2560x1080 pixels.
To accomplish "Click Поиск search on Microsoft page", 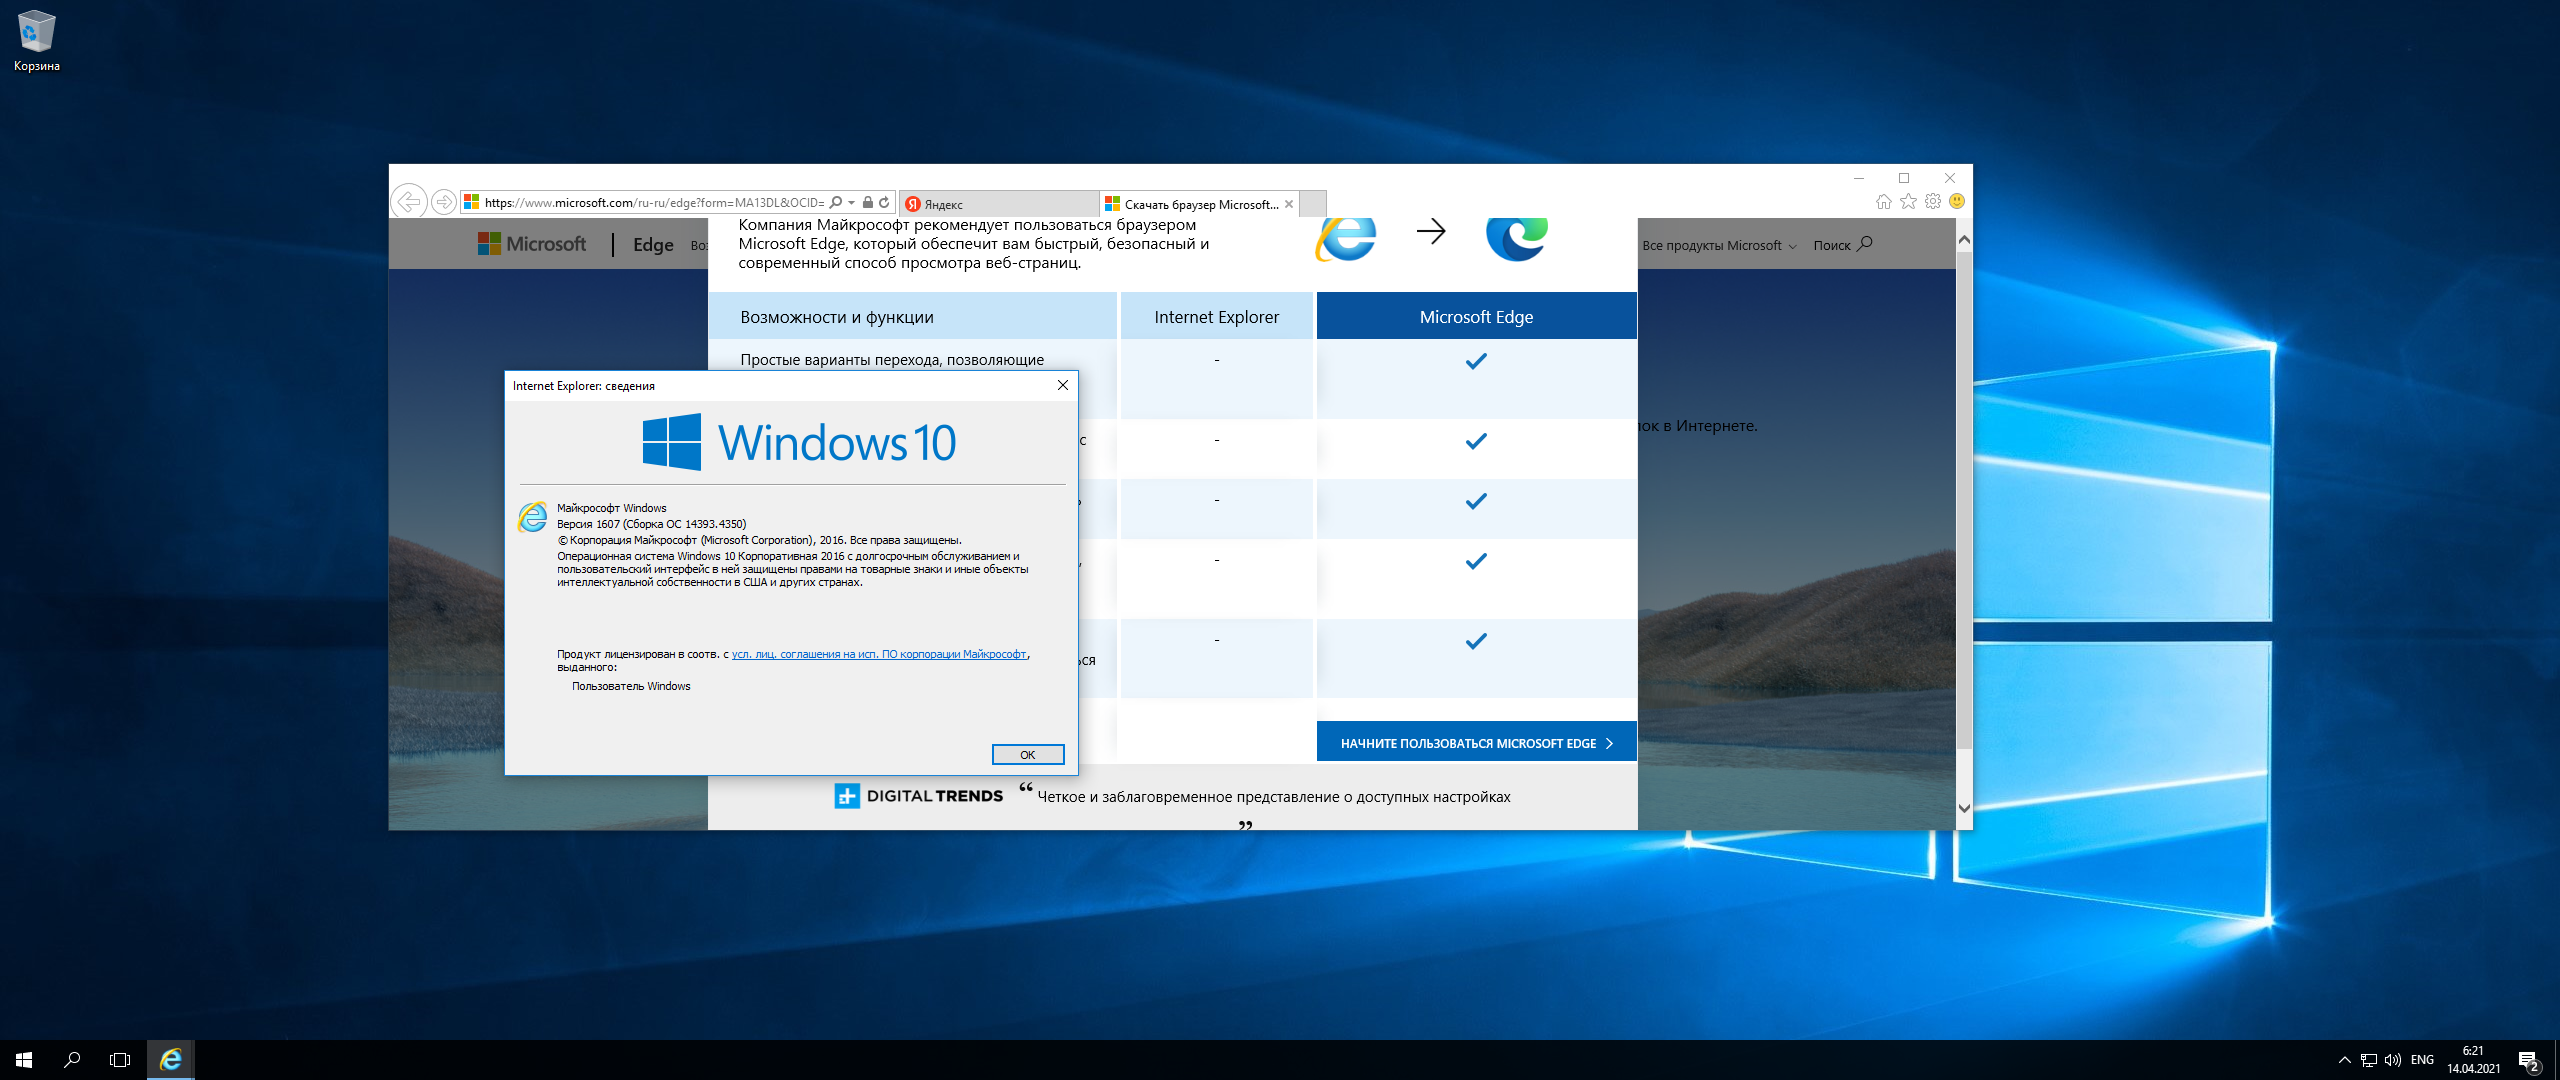I will click(1842, 245).
